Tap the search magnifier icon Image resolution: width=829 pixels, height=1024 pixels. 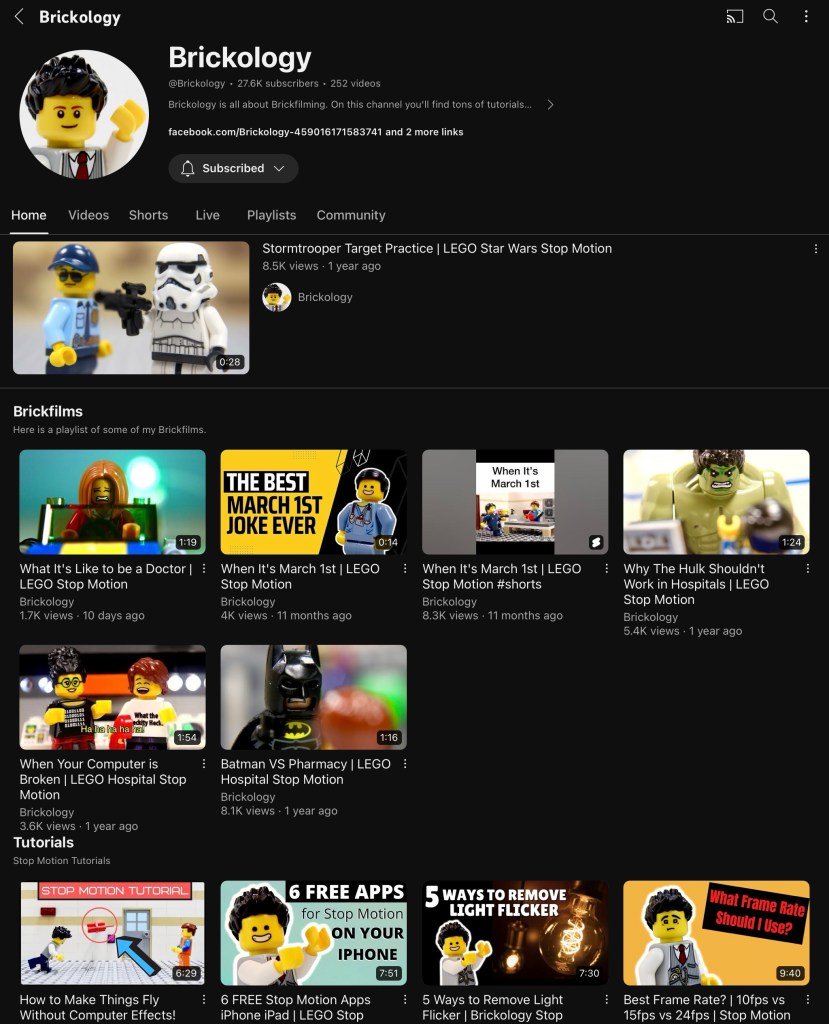770,17
